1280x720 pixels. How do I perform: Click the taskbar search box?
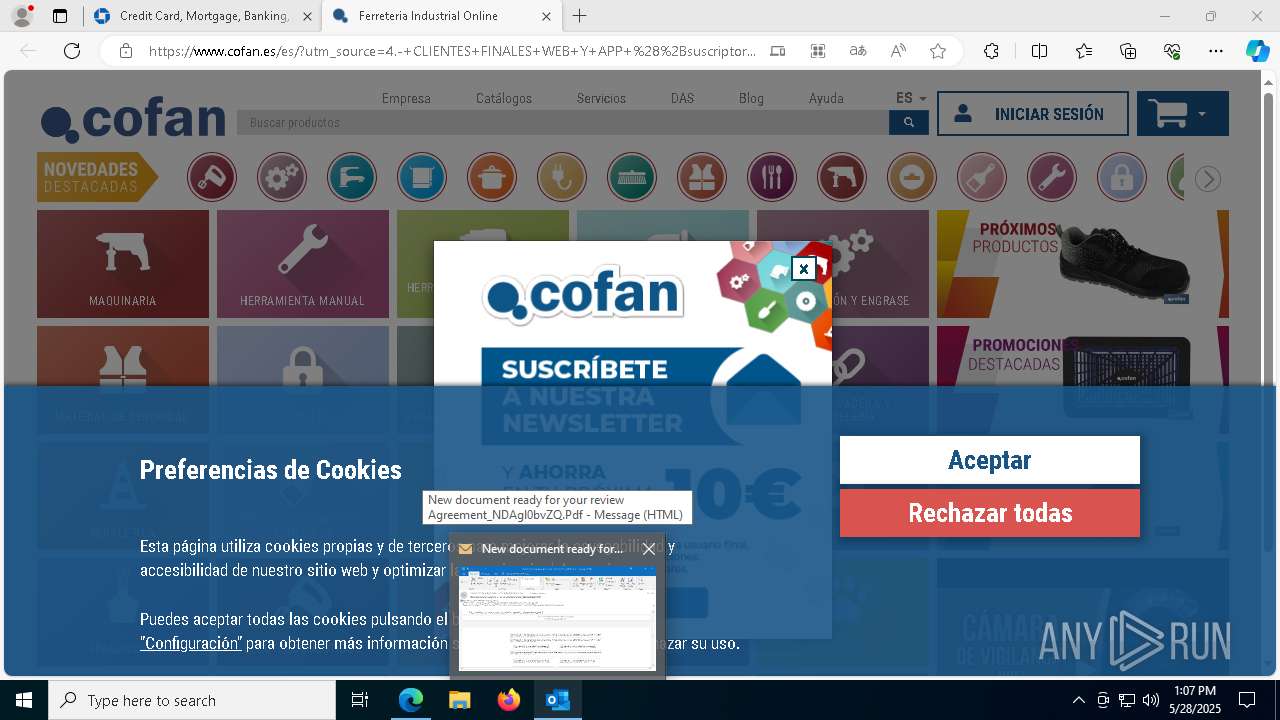(192, 700)
